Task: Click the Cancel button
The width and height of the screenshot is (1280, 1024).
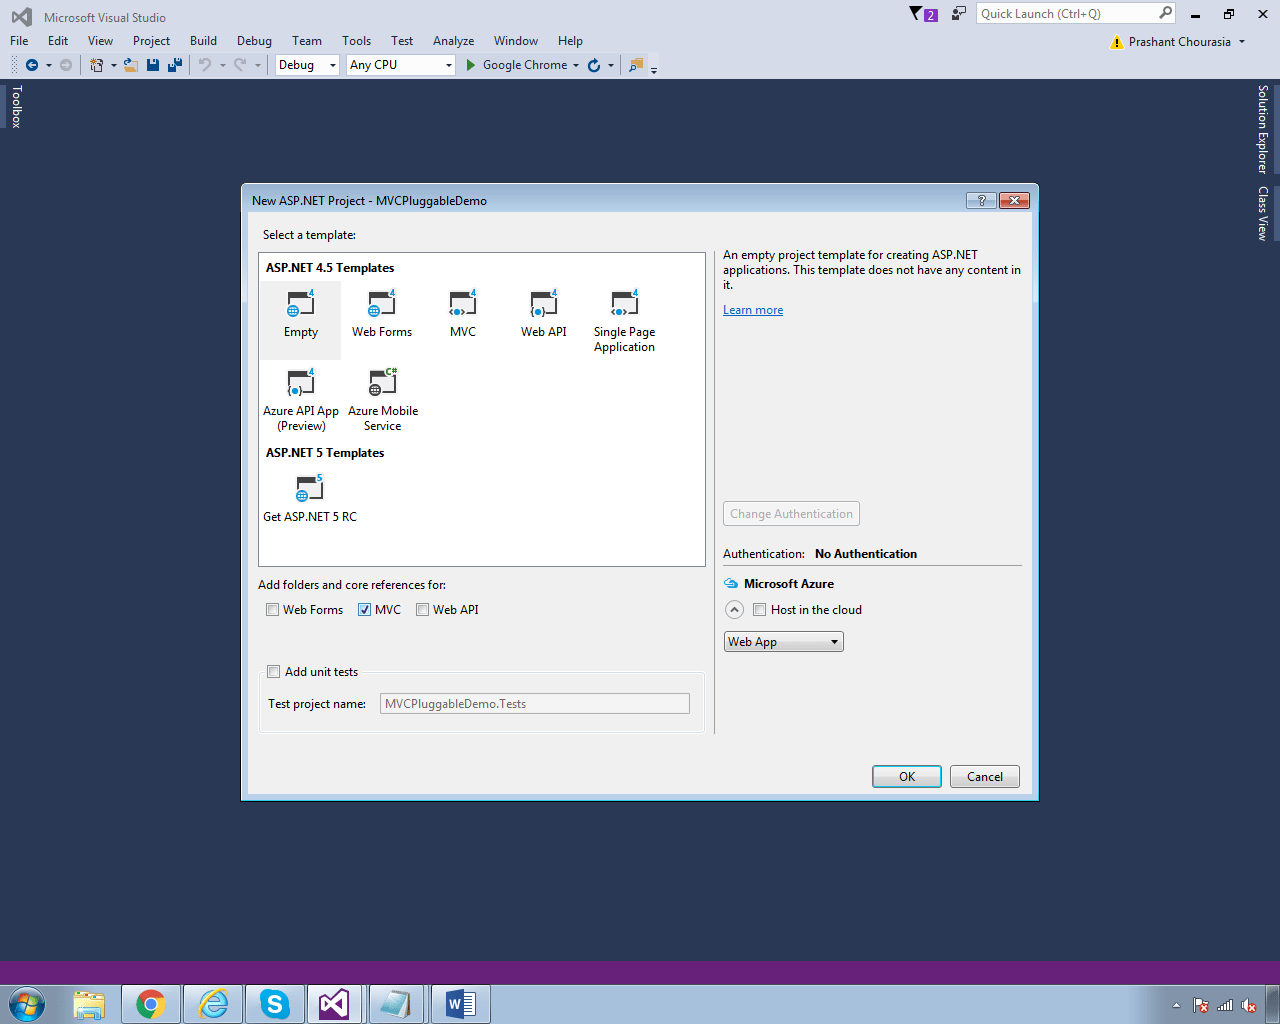Action: point(985,777)
